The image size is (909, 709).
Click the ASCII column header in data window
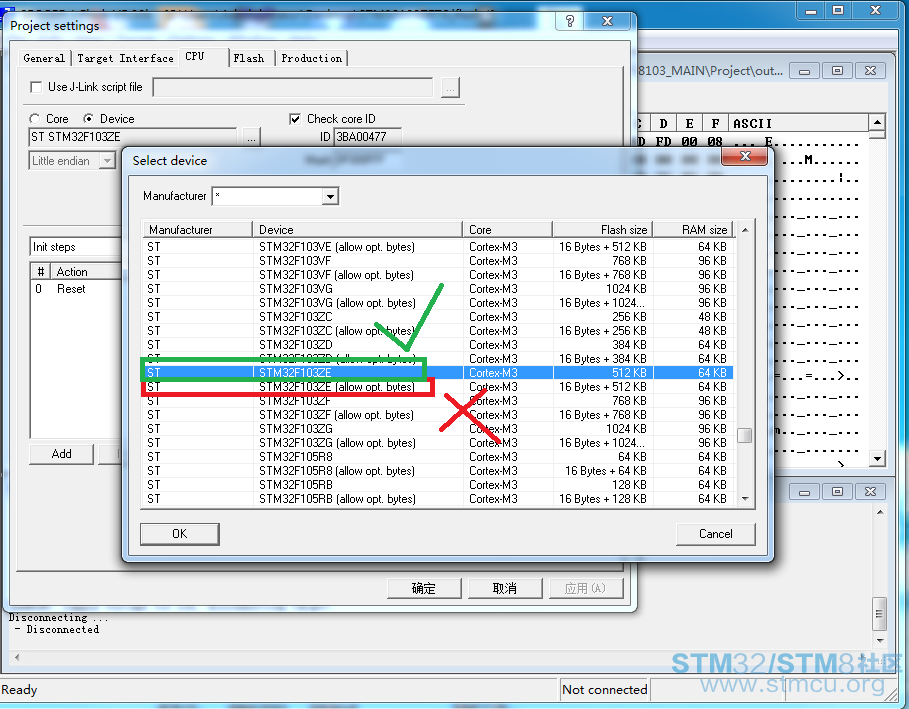798,123
